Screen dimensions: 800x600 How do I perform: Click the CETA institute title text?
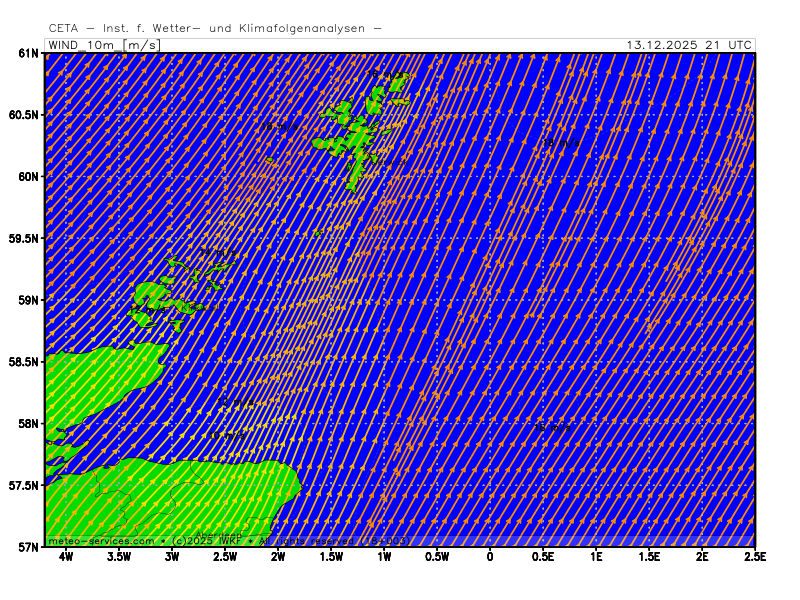214,28
